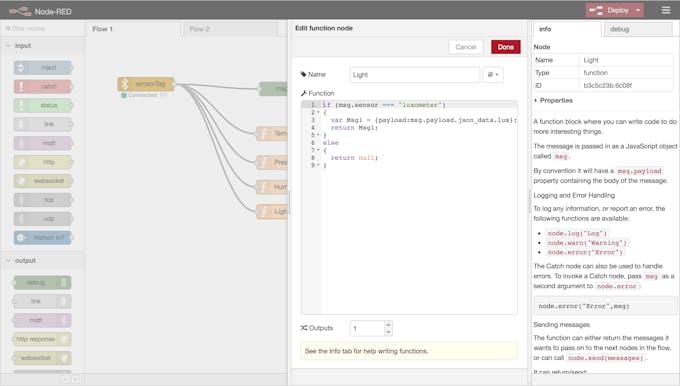Viewport: 680px width, 386px height.
Task: Select the http input node in palette
Action: [42, 162]
